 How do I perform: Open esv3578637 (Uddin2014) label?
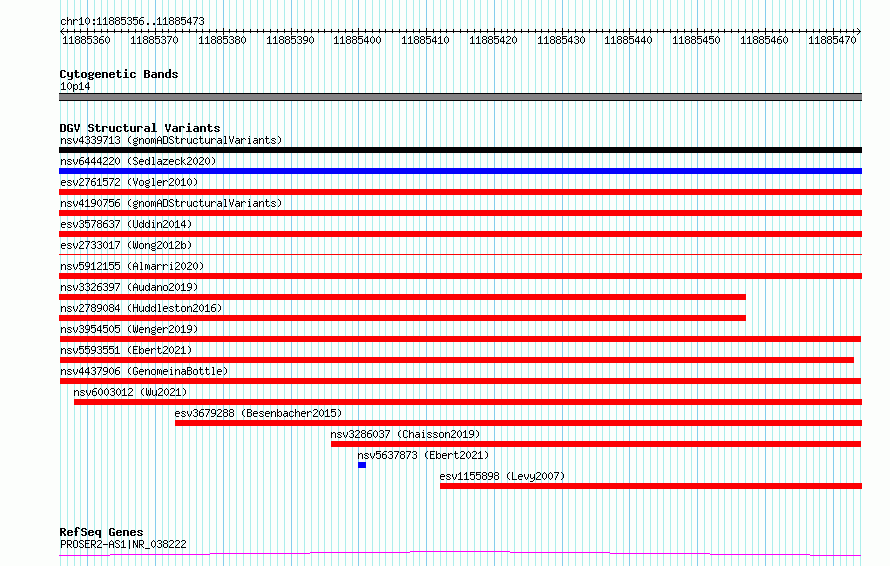coord(126,224)
